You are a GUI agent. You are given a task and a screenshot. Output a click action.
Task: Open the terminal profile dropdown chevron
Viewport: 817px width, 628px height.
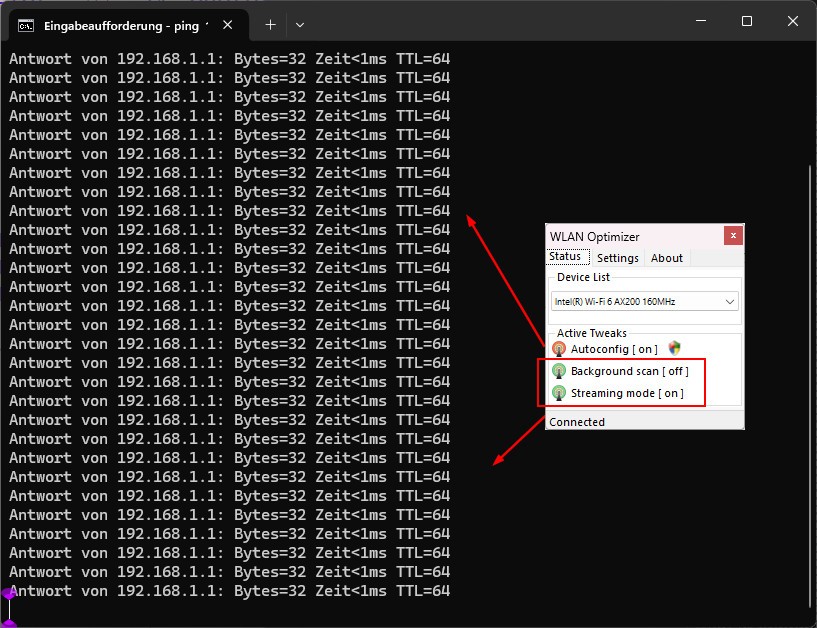coord(300,24)
